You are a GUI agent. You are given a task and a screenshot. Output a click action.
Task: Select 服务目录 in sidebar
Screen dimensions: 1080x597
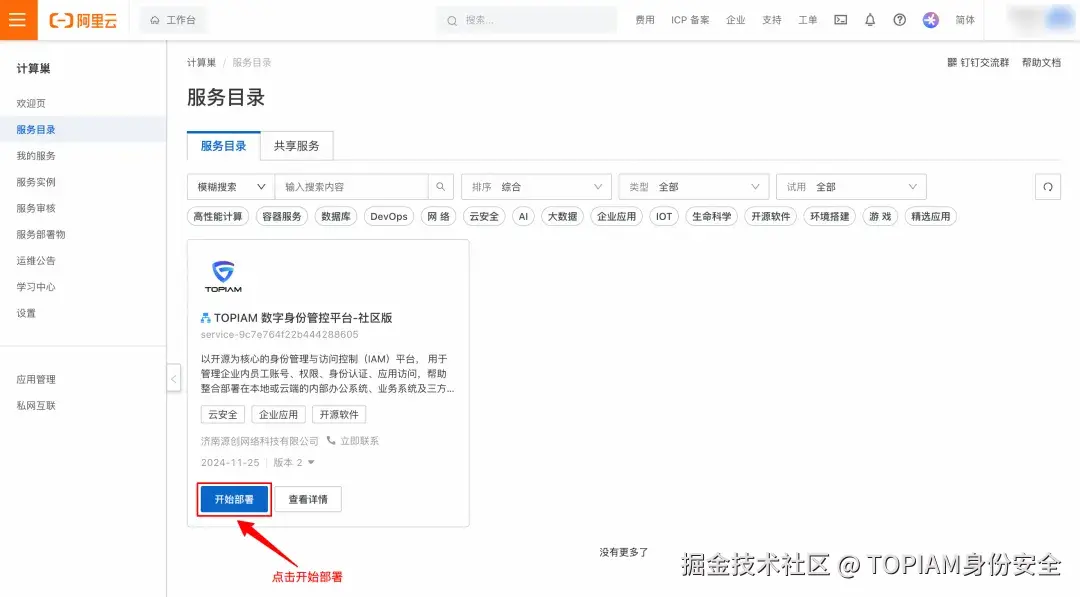[83, 129]
